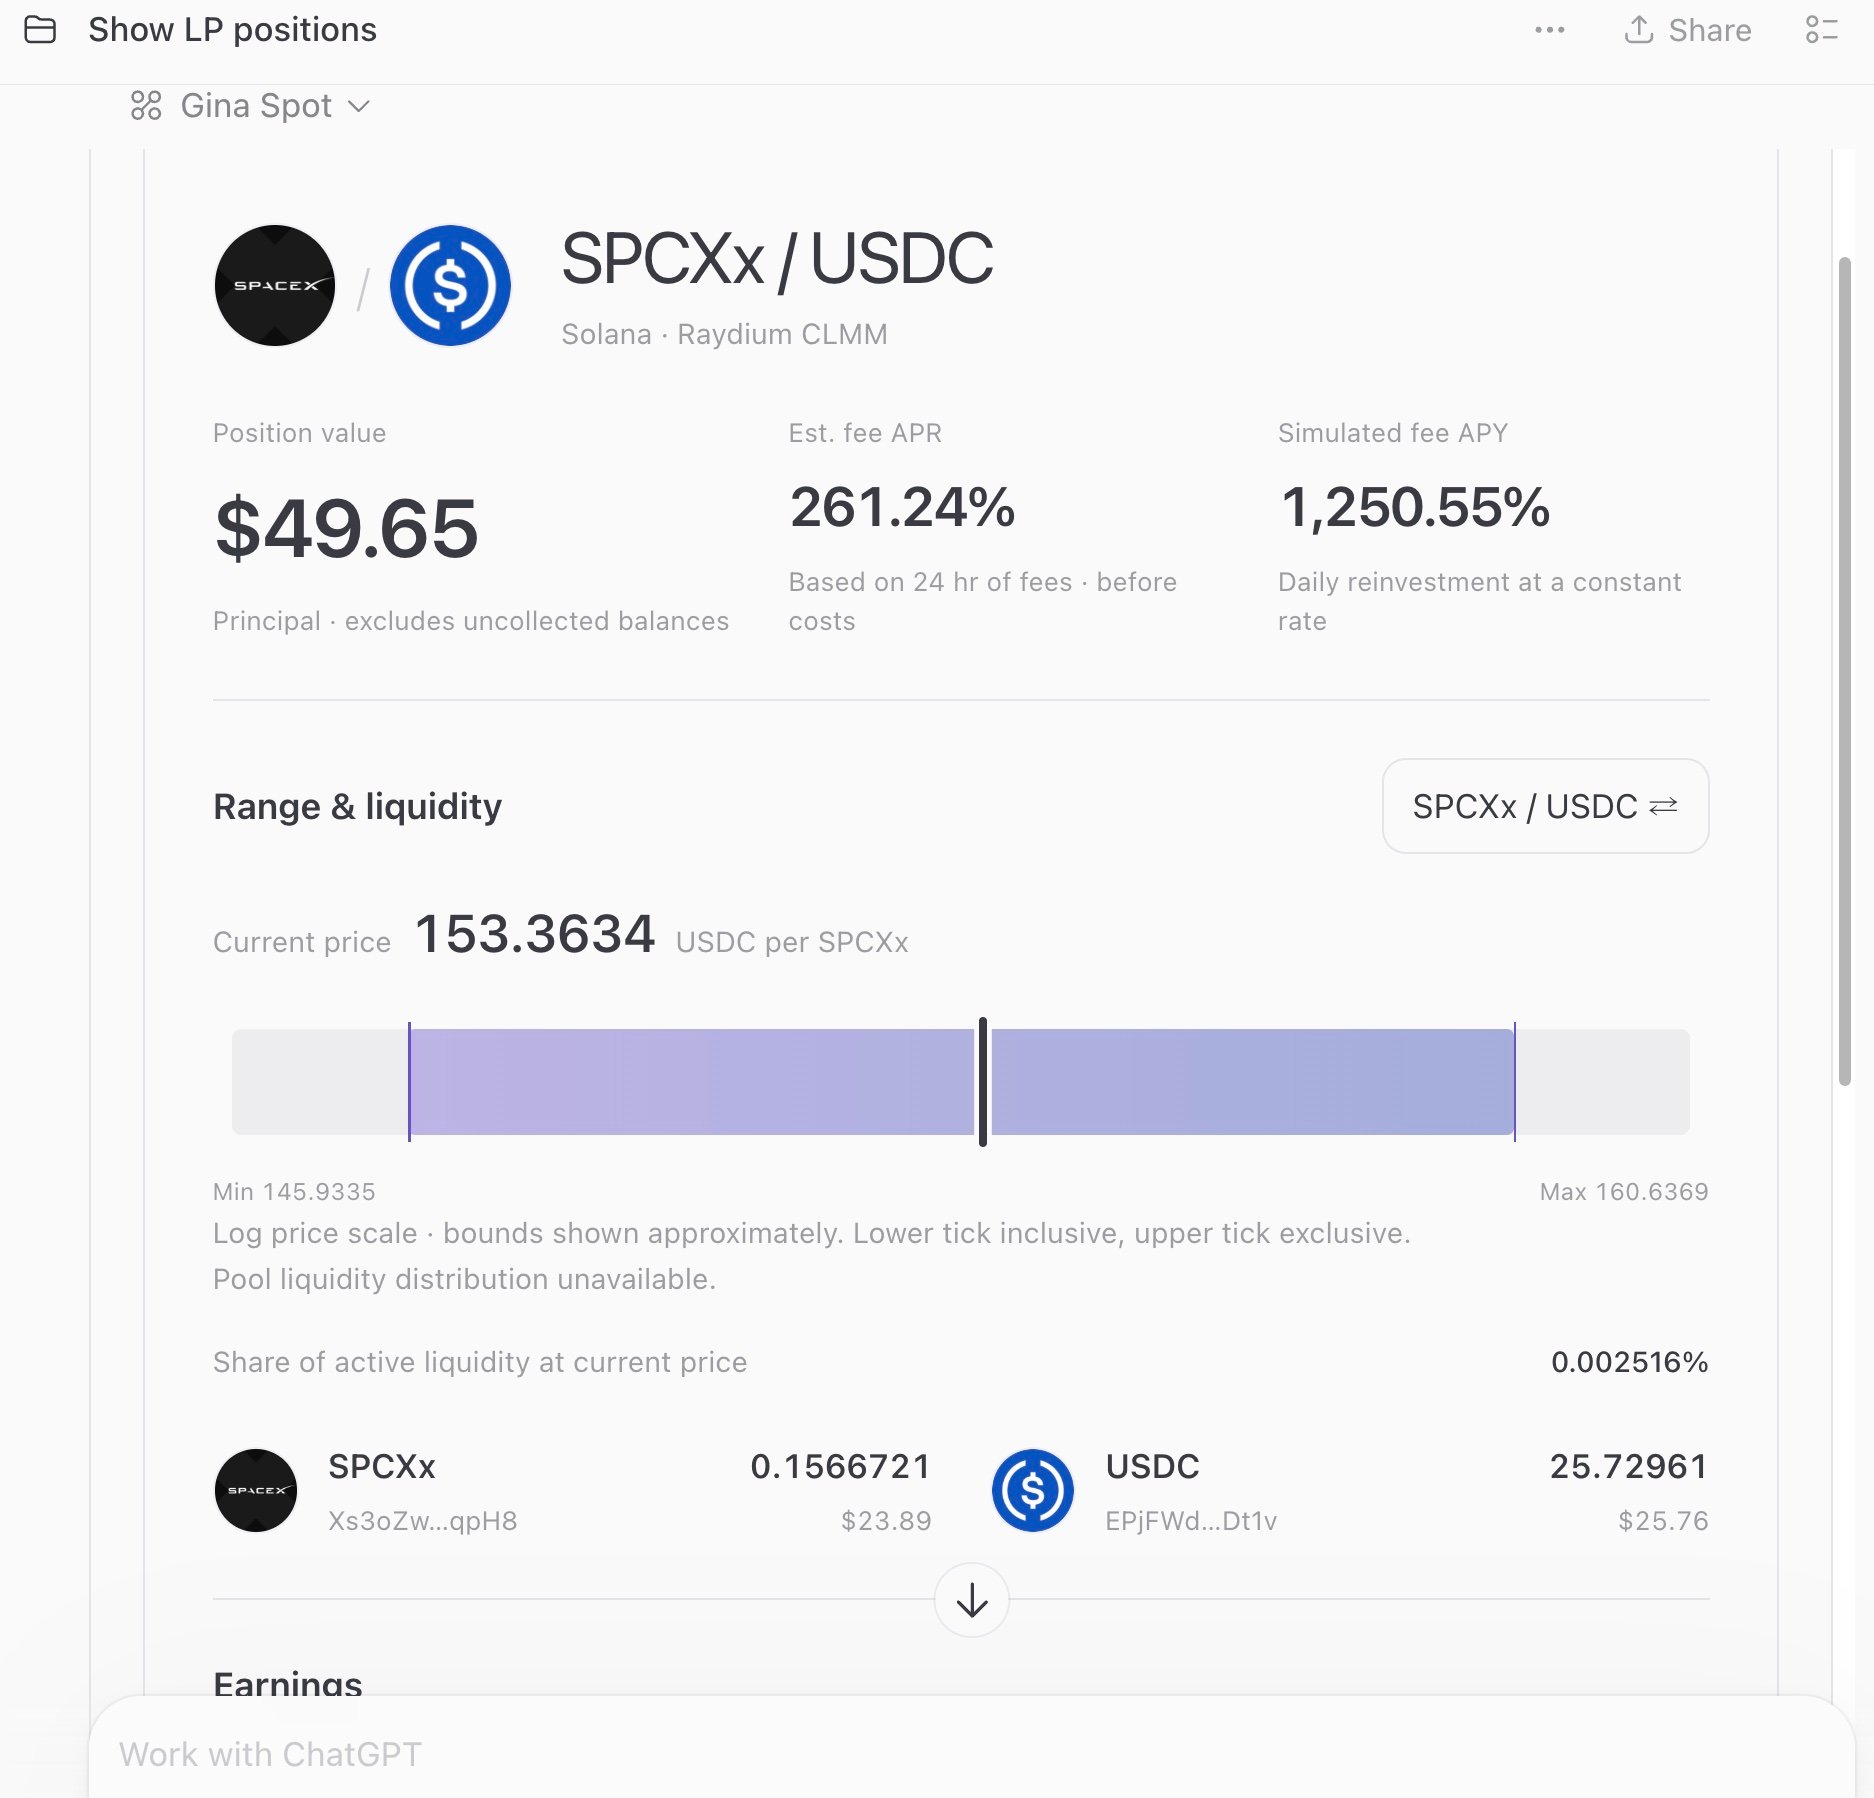
Task: Open the folder icon beside the title
Action: (x=40, y=30)
